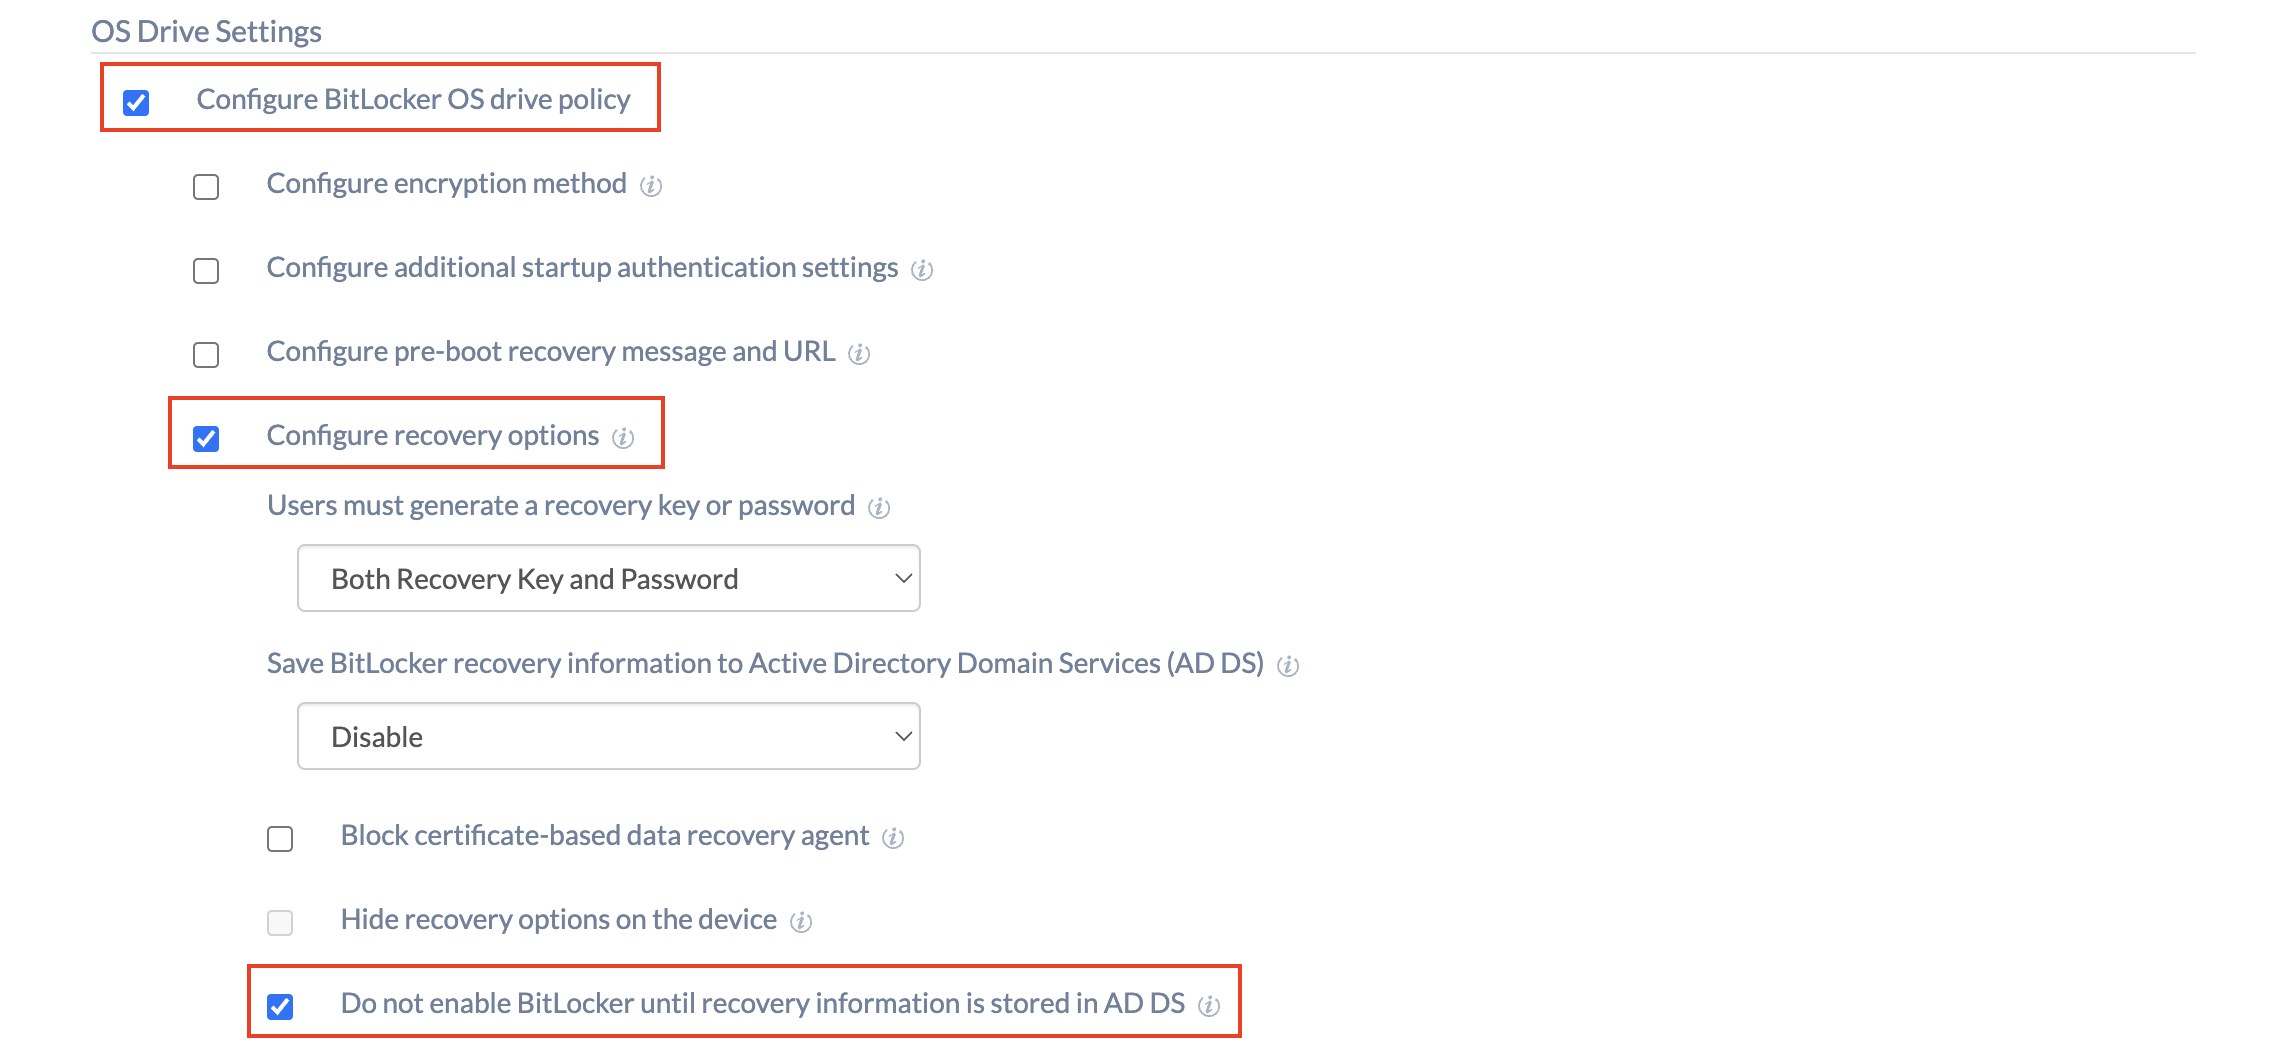Enable Block certificate-based data recovery agent
2284x1044 pixels.
[280, 838]
